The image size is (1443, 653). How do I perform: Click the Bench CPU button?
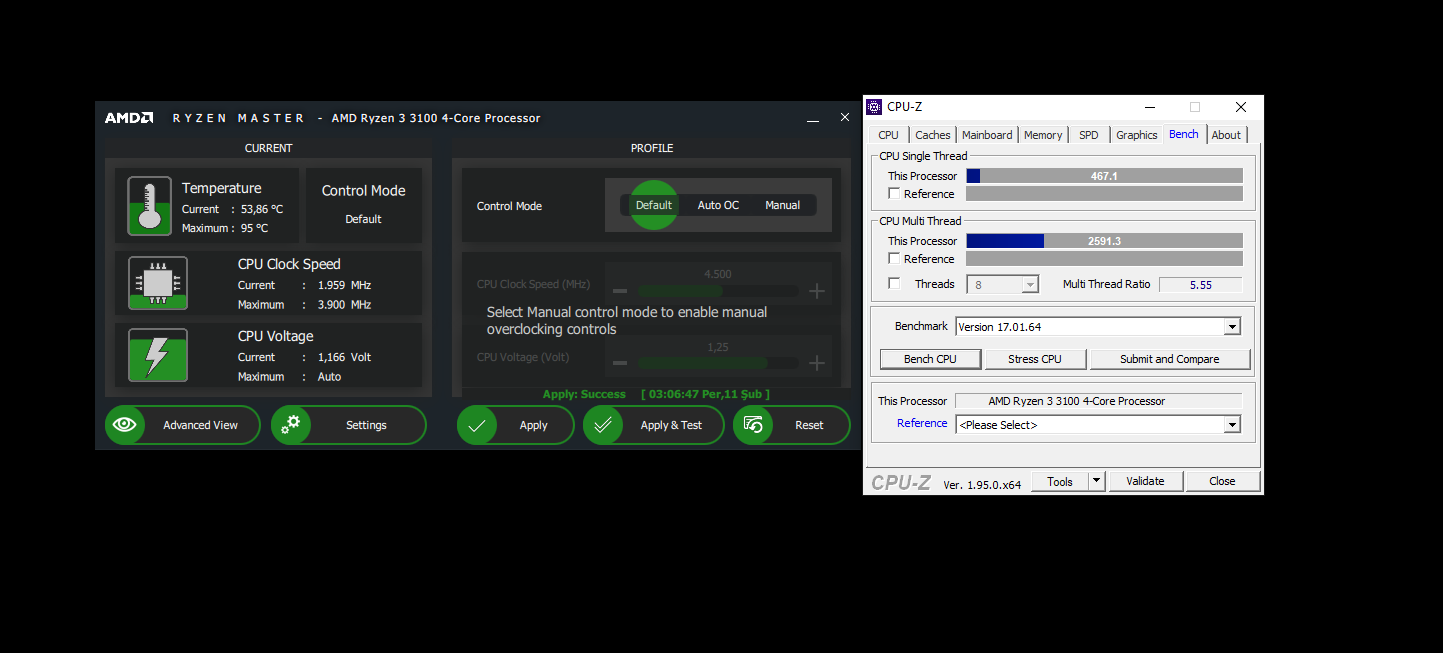click(930, 359)
